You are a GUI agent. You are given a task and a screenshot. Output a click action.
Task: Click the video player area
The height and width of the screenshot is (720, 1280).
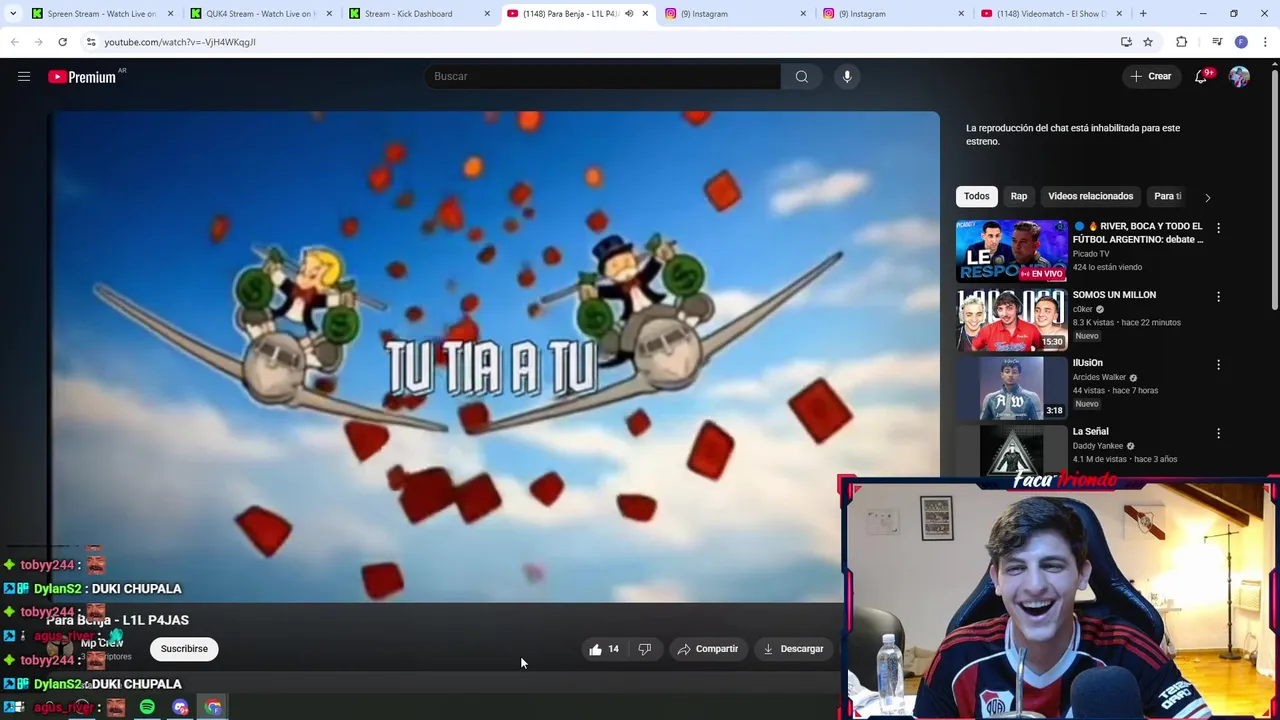click(x=494, y=356)
